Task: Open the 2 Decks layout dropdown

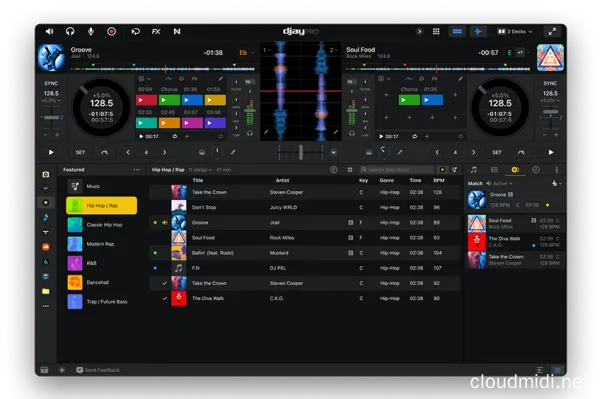Action: point(515,31)
